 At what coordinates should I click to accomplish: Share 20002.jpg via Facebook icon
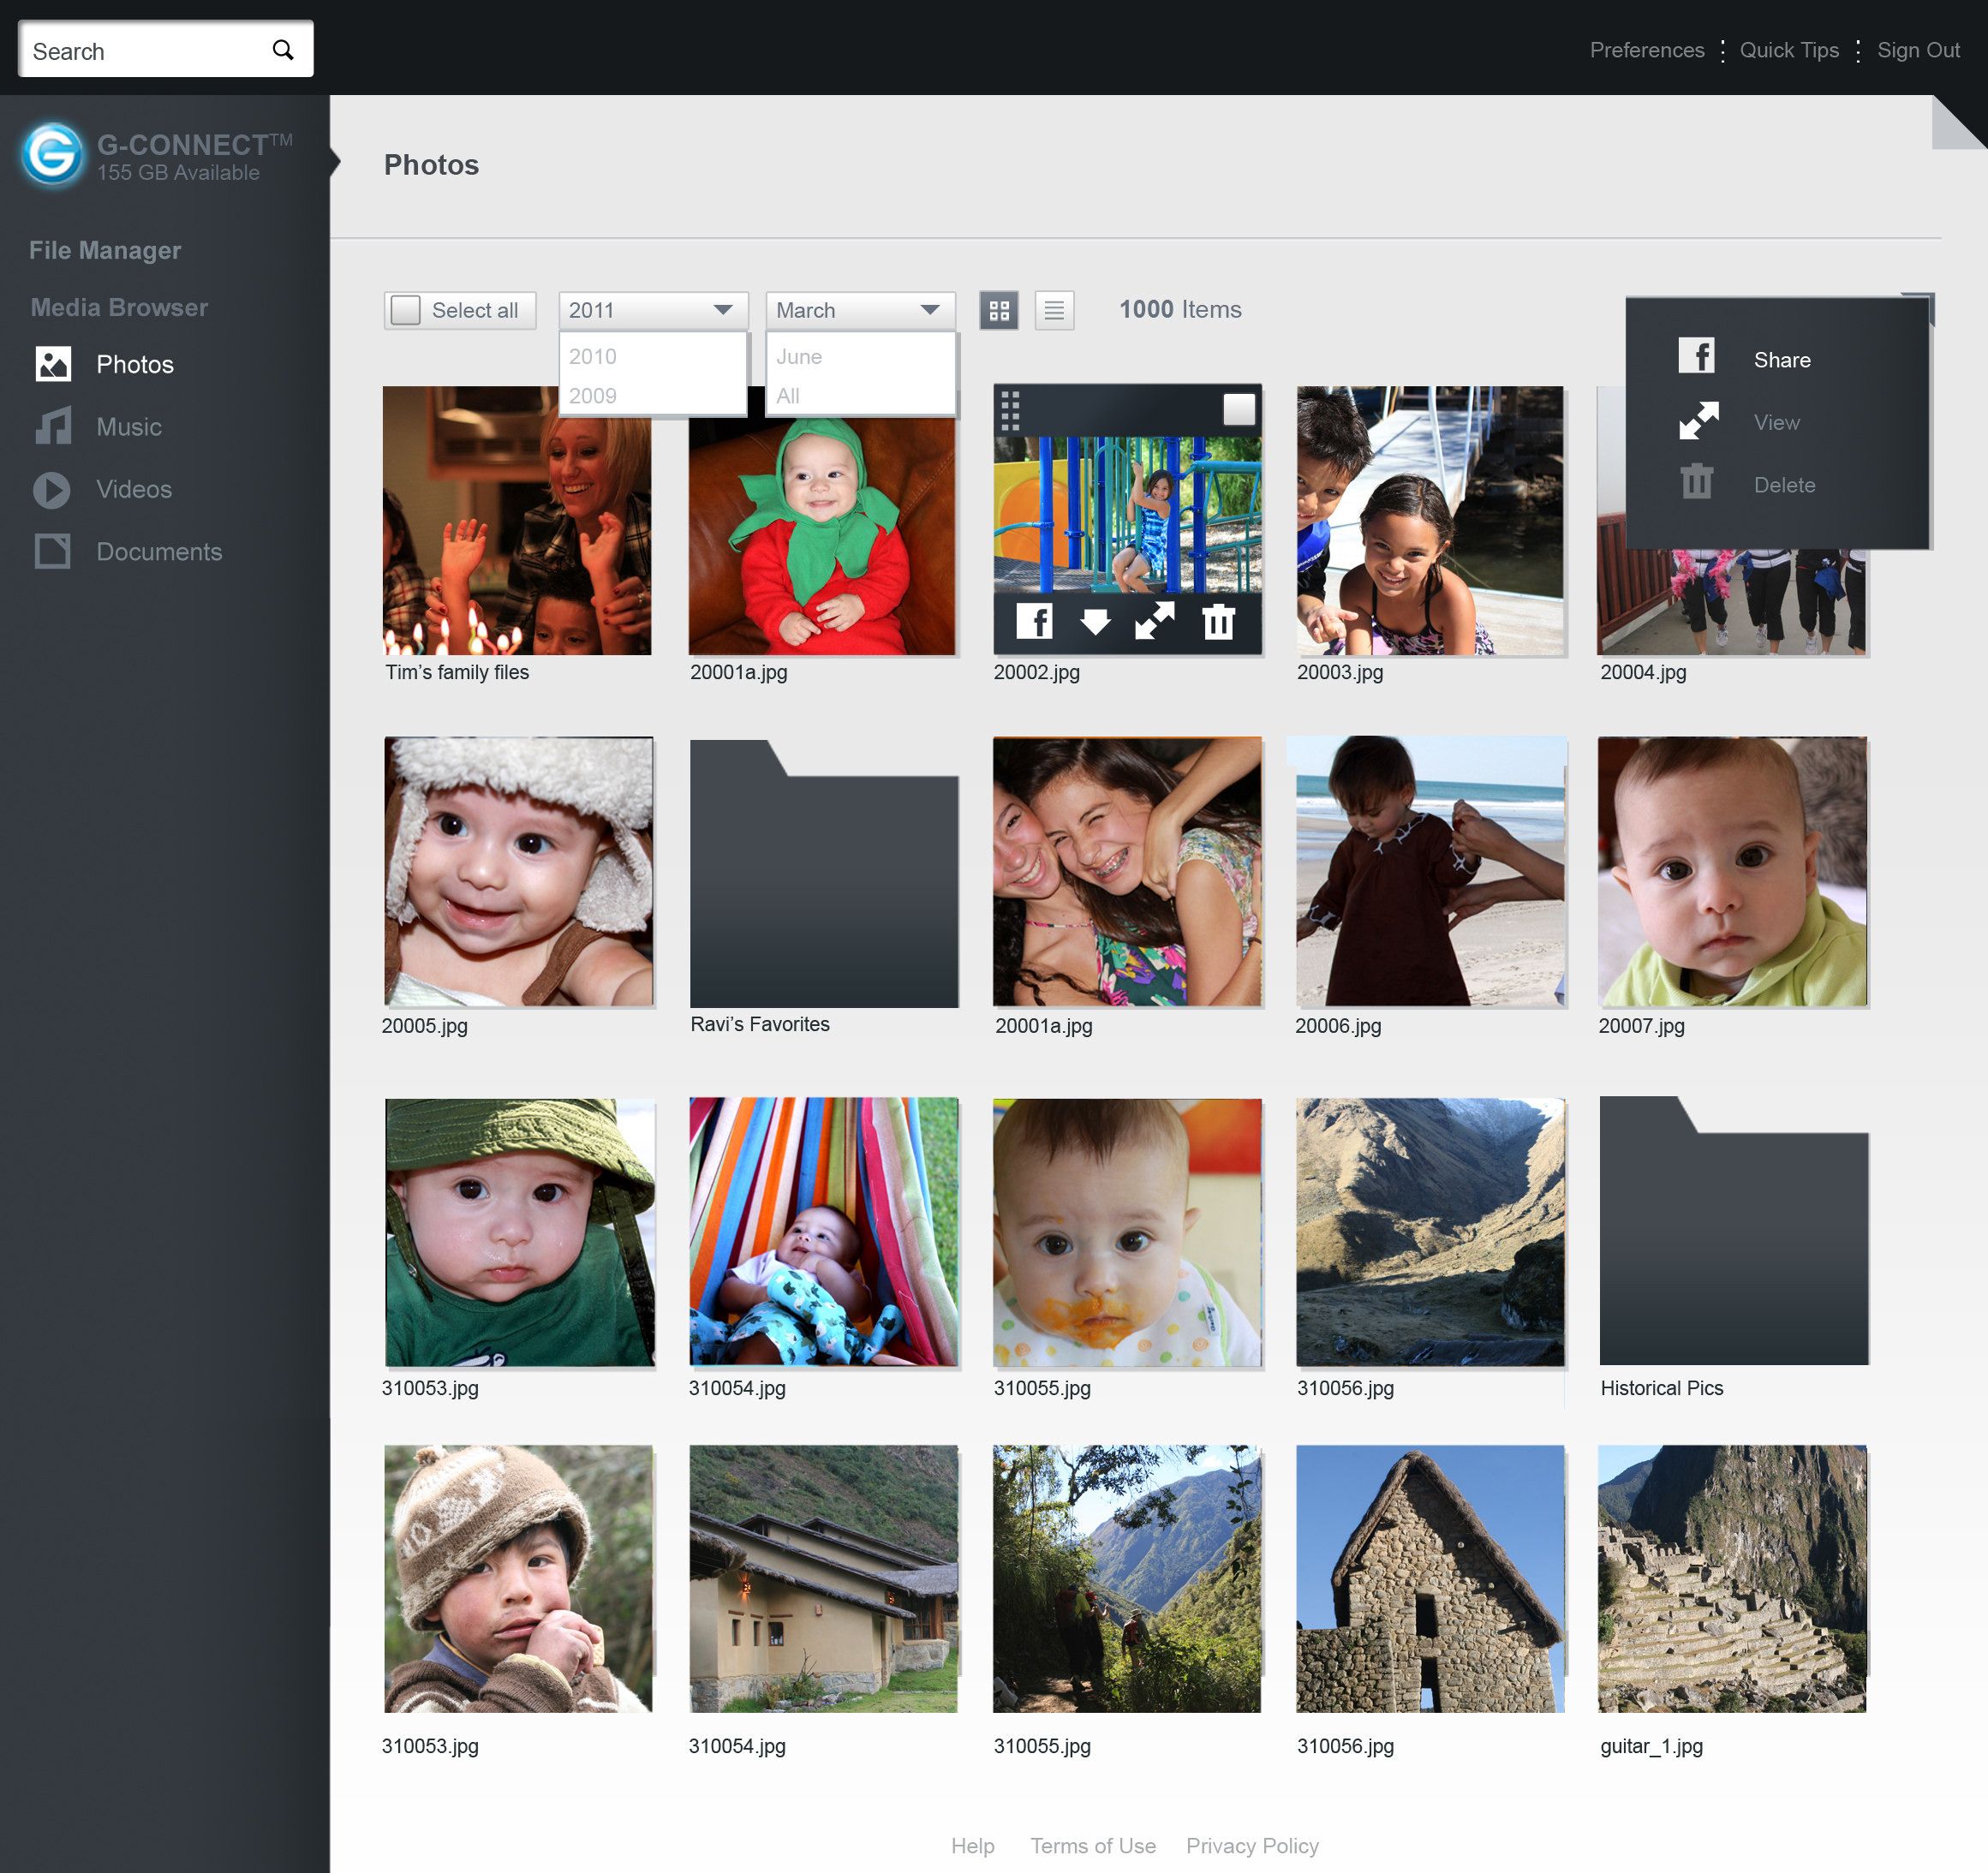tap(1034, 621)
